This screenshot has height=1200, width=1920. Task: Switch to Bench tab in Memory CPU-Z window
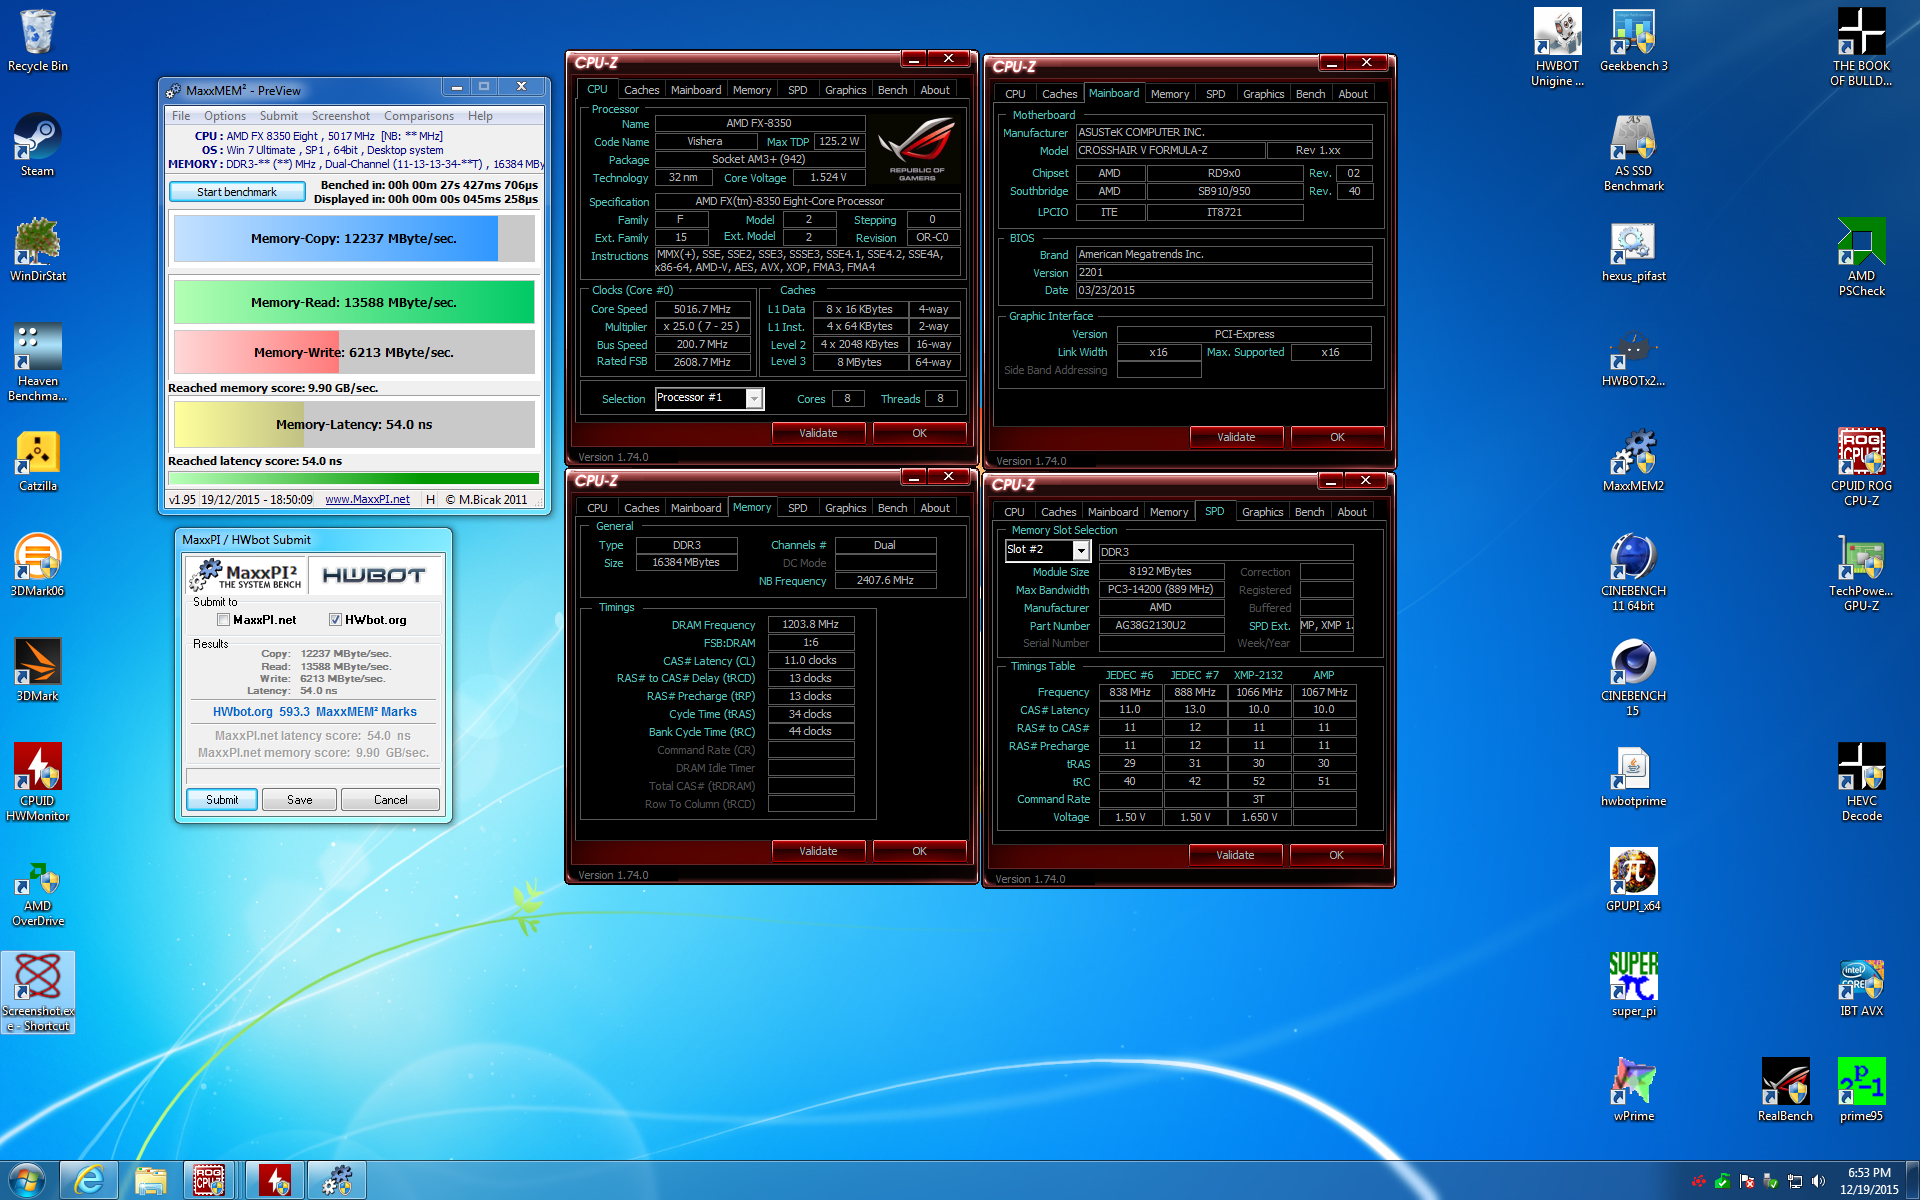892,508
